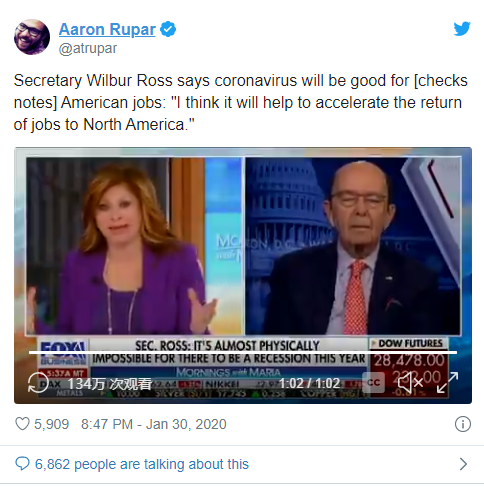Replay the video with circular arrow
This screenshot has height=489, width=484.
38,383
